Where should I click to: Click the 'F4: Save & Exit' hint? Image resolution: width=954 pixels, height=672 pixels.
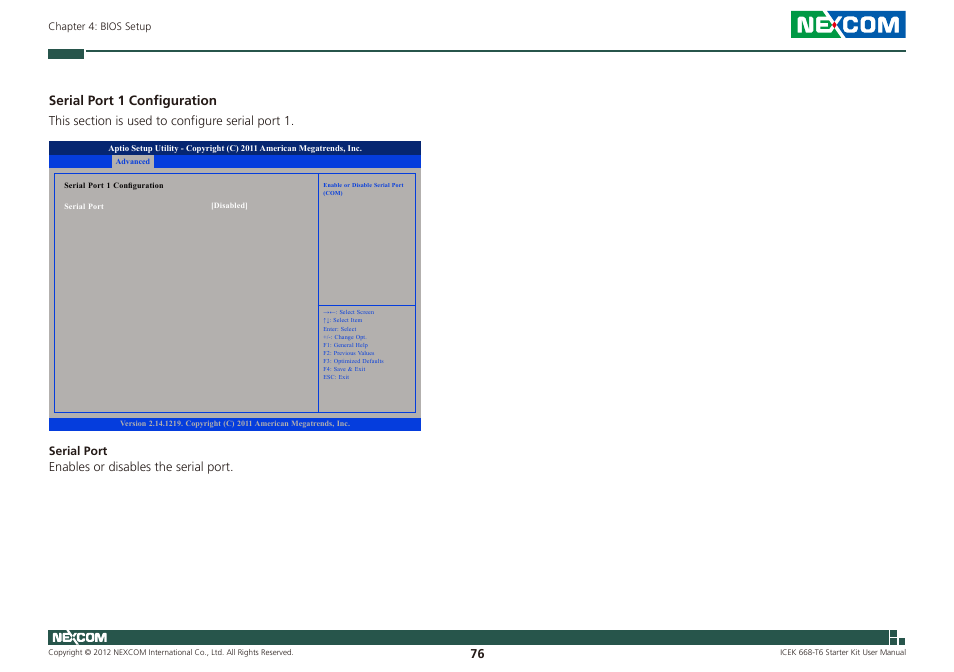pyautogui.click(x=344, y=369)
